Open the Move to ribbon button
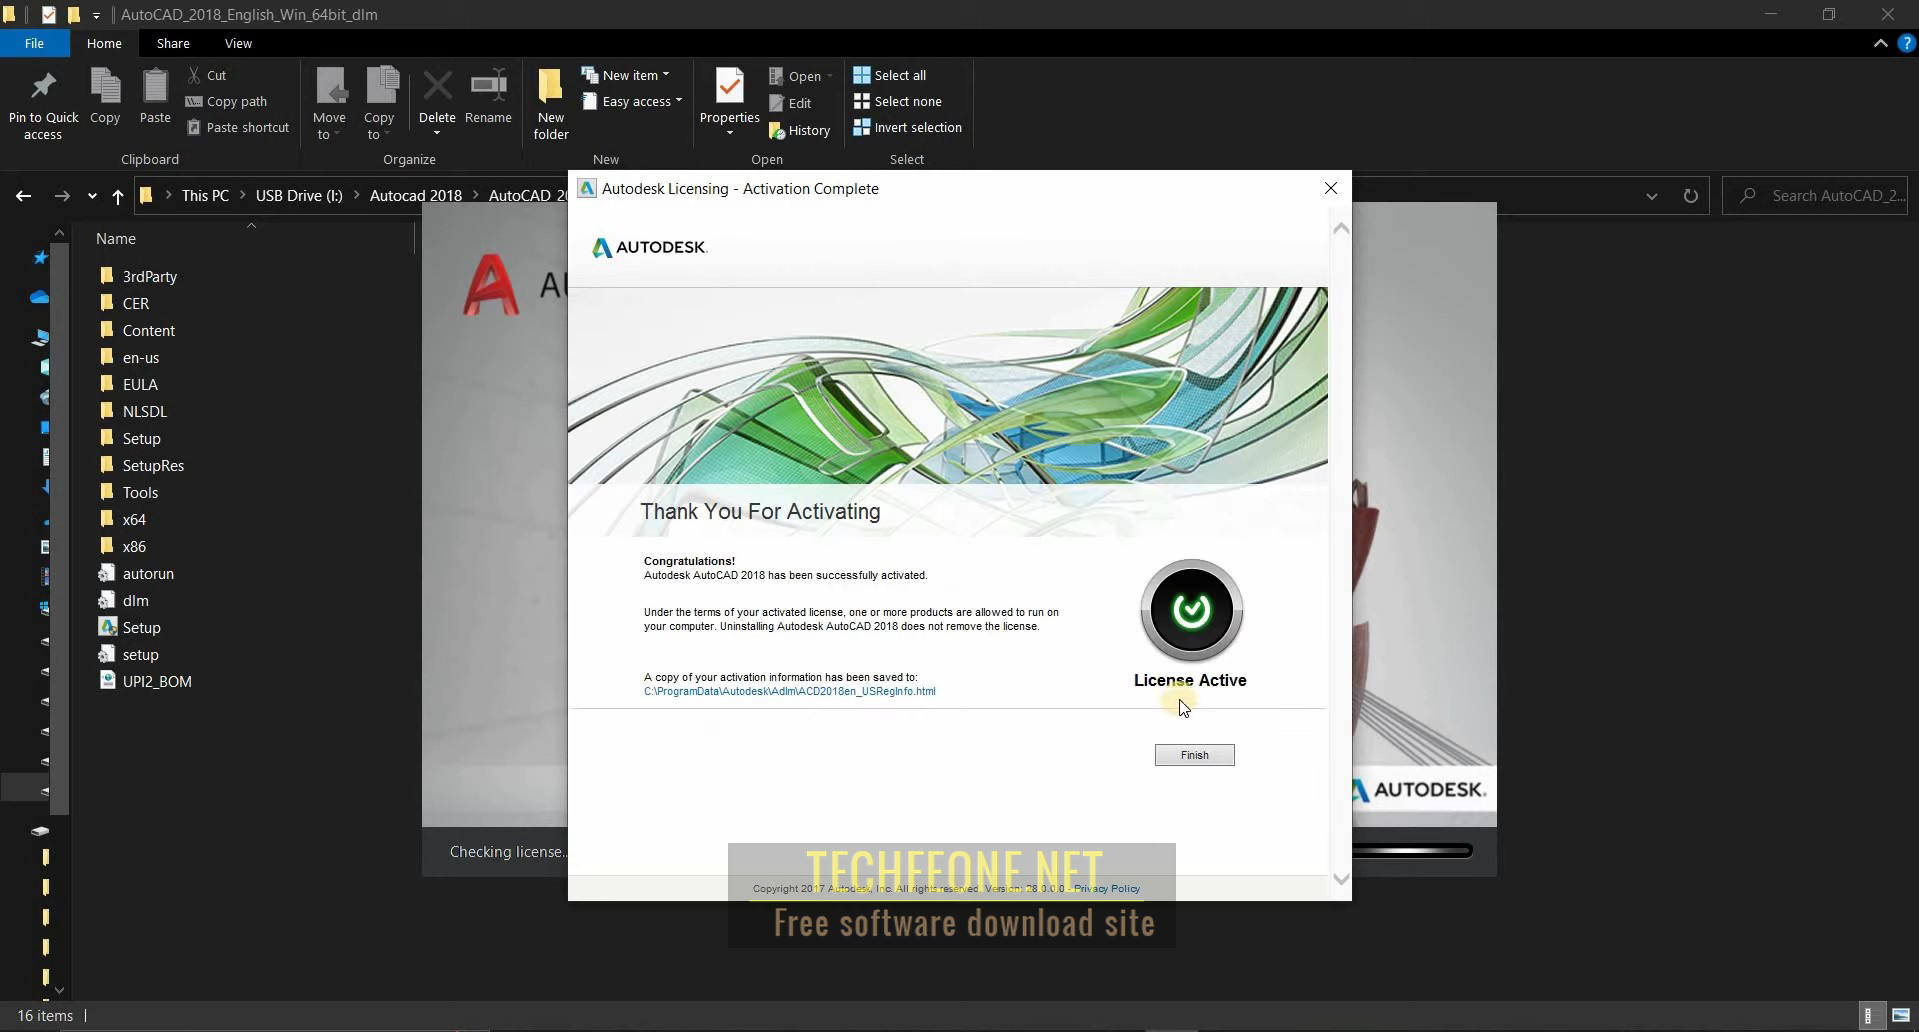The image size is (1919, 1032). coord(329,104)
